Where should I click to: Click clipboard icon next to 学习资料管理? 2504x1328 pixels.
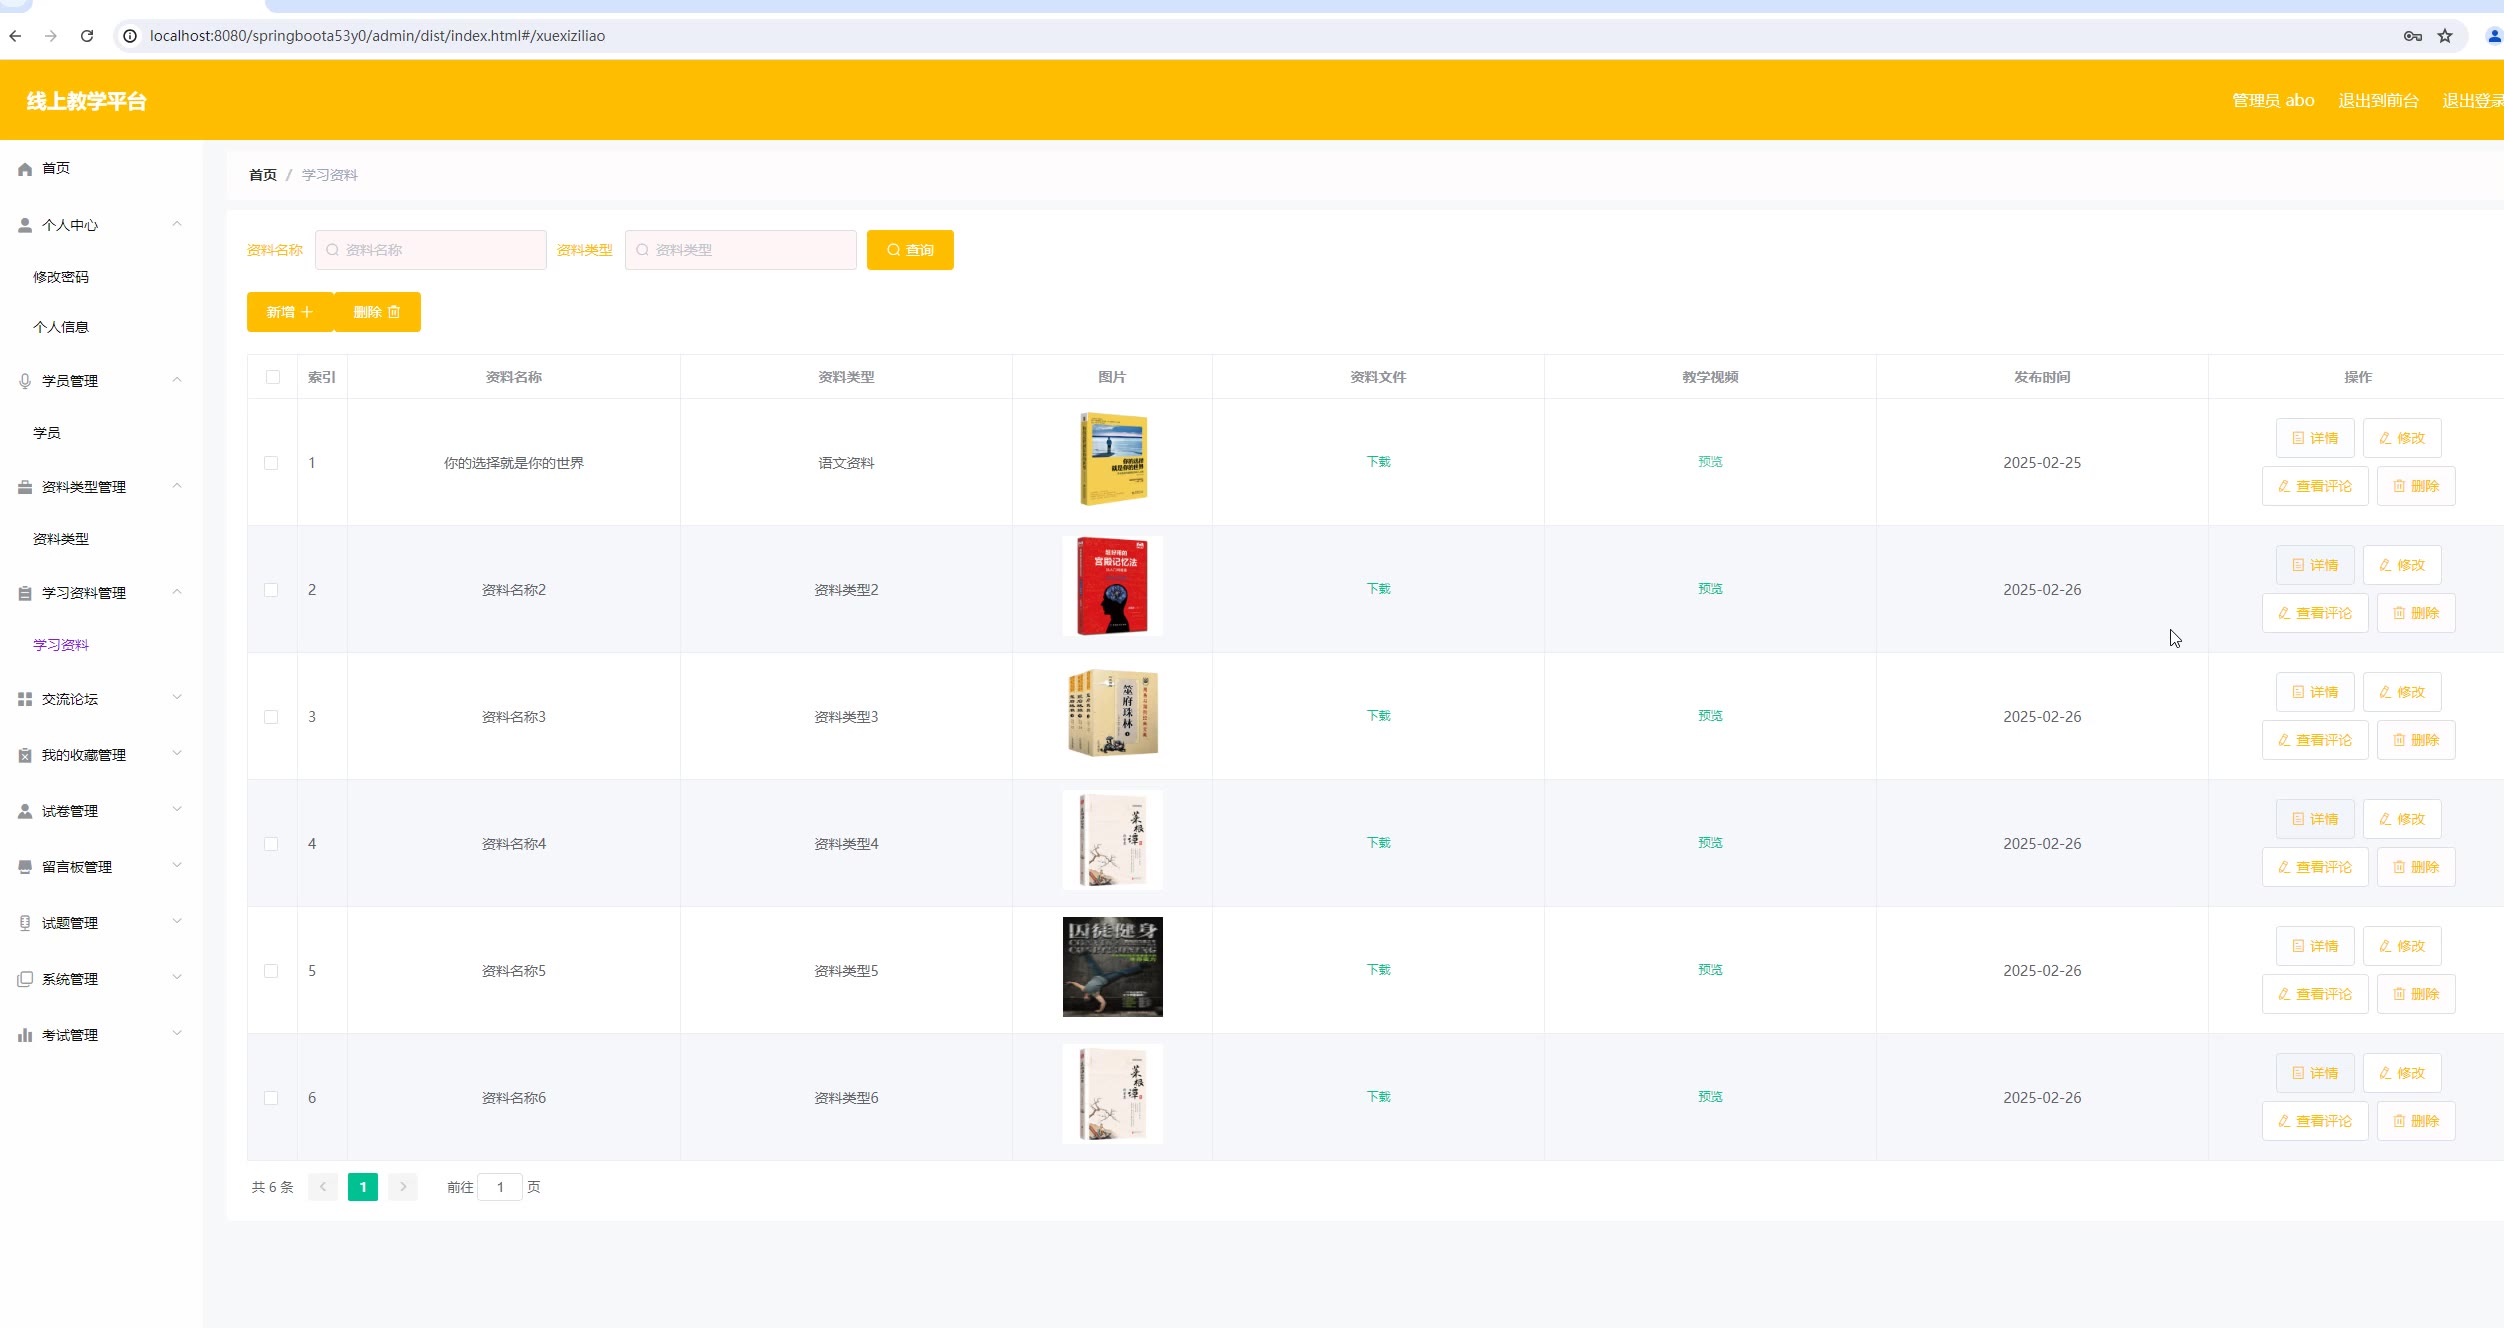[25, 593]
